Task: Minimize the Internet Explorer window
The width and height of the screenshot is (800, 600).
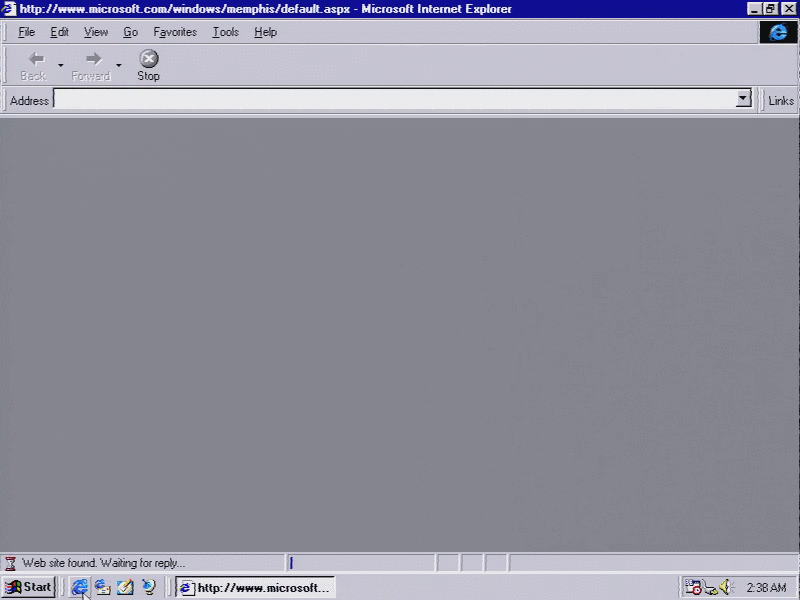Action: click(754, 9)
